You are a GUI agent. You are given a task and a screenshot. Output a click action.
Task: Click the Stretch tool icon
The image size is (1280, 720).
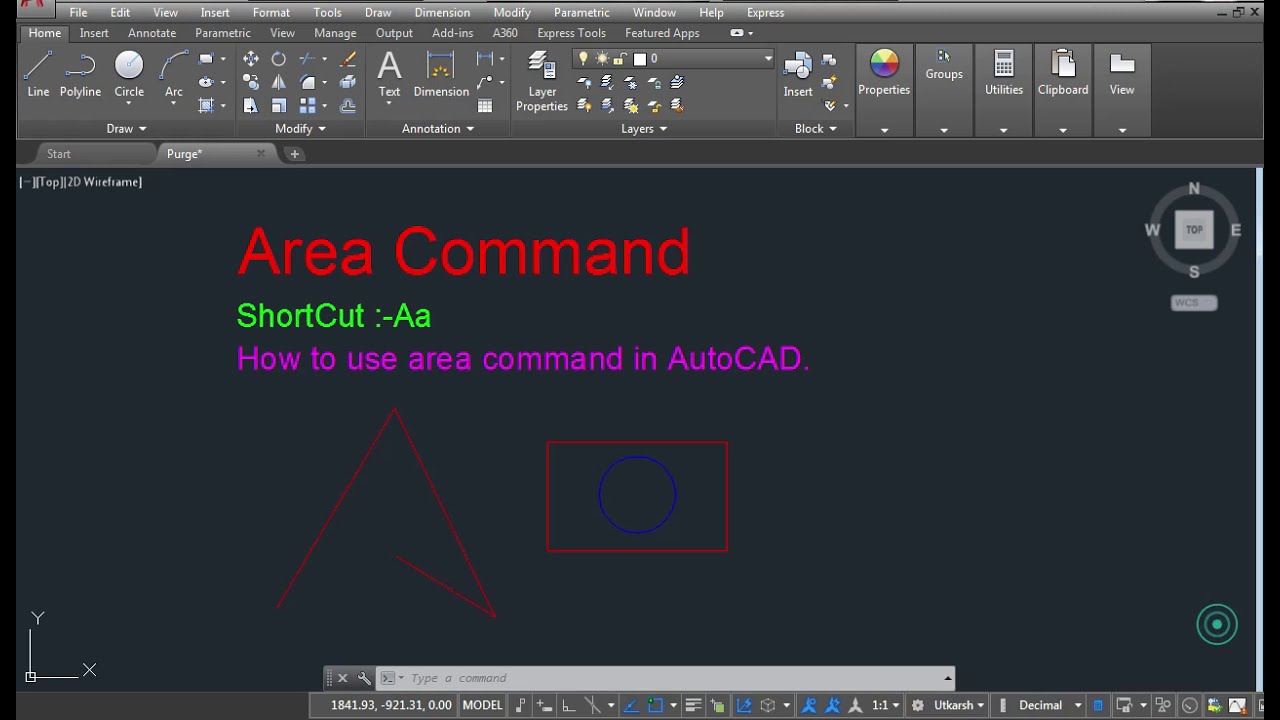point(251,105)
